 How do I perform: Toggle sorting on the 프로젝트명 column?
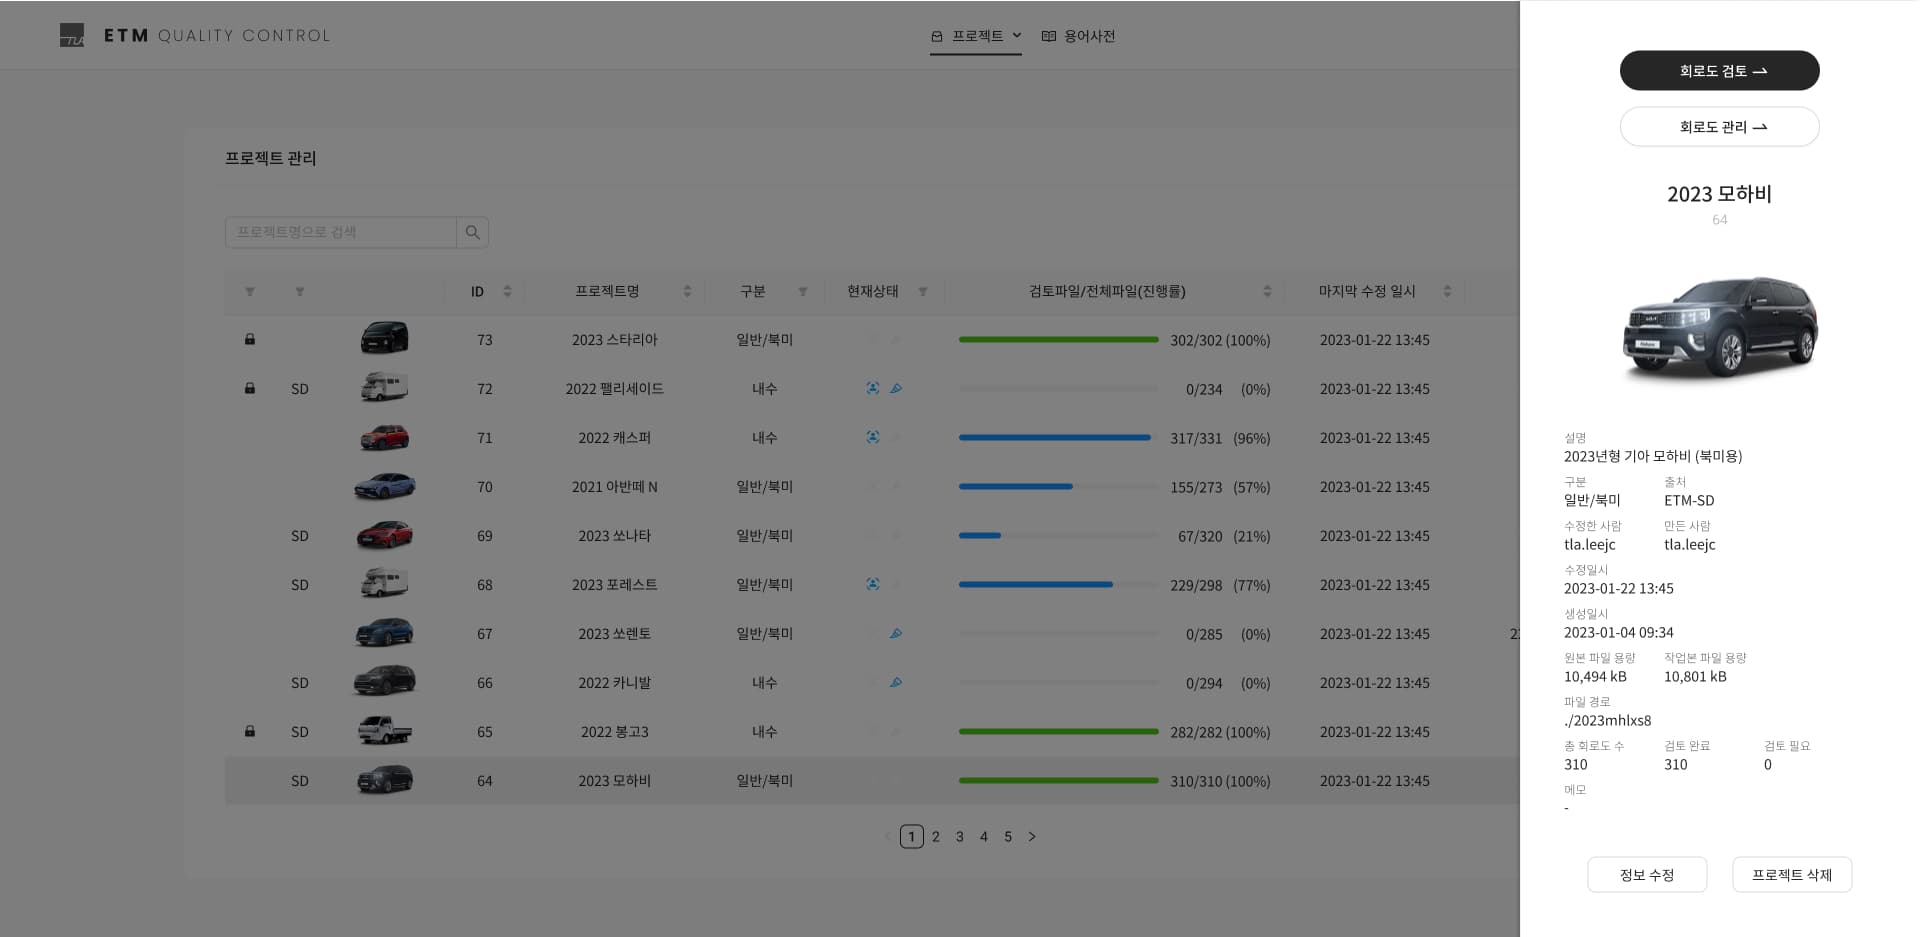(687, 291)
